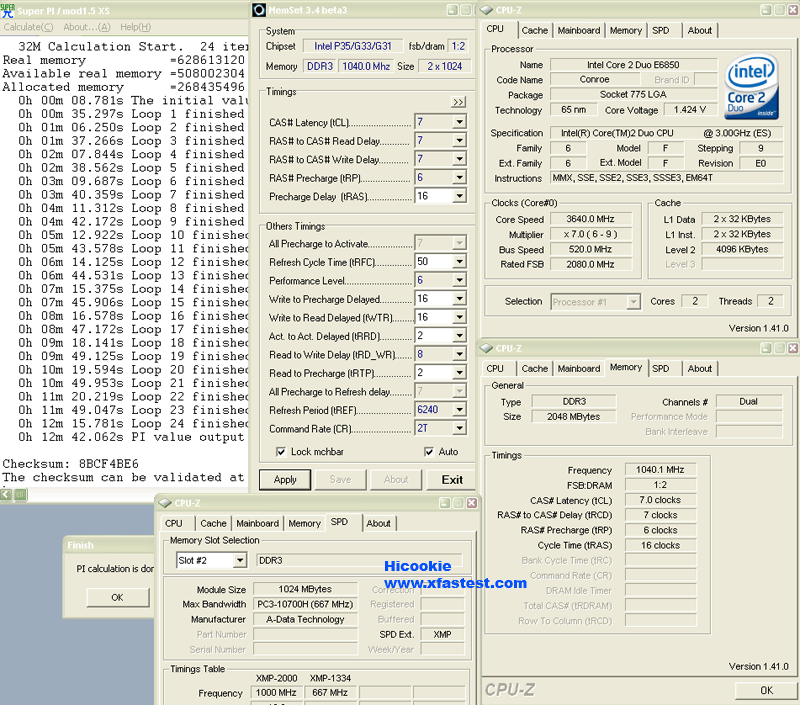Click the Intel Core 2 Duo logo
Viewport: 800px width, 705px height.
pos(752,87)
